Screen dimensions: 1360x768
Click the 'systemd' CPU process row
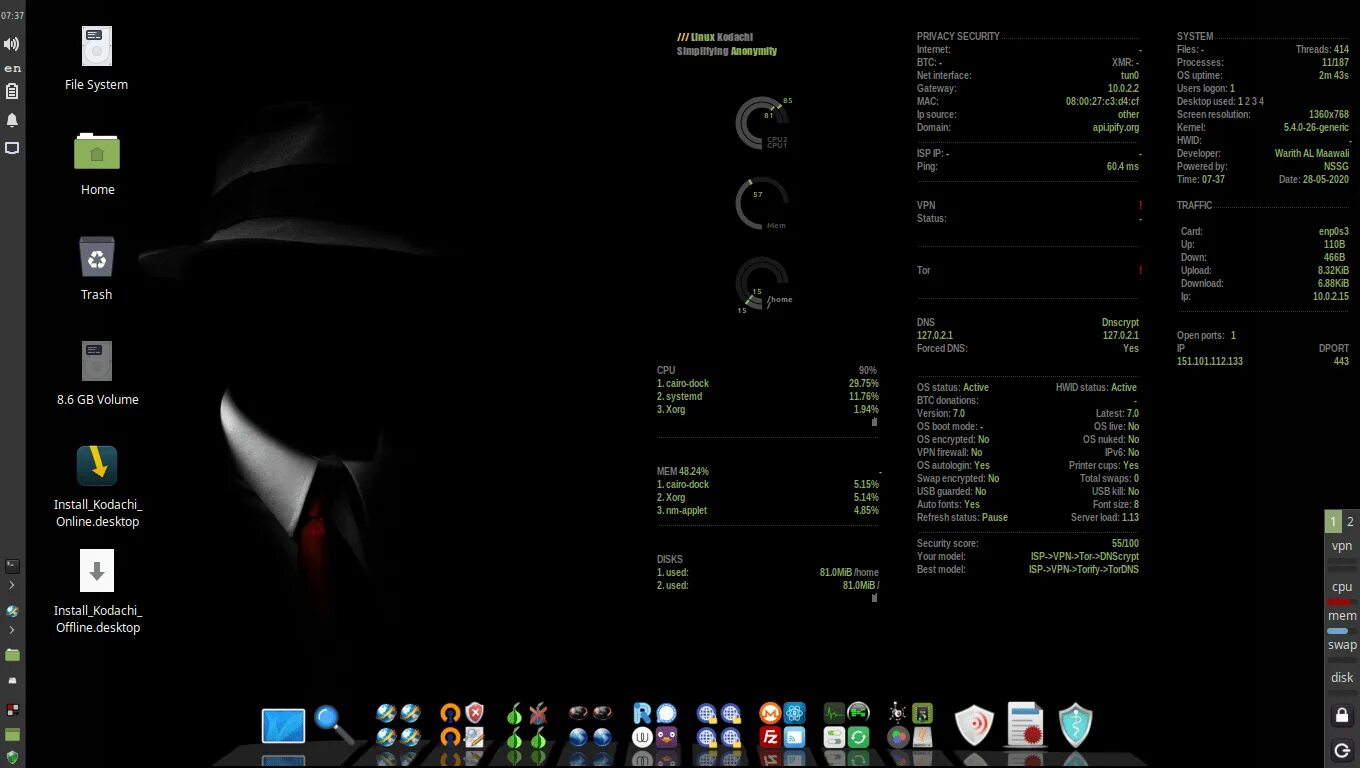pos(768,397)
